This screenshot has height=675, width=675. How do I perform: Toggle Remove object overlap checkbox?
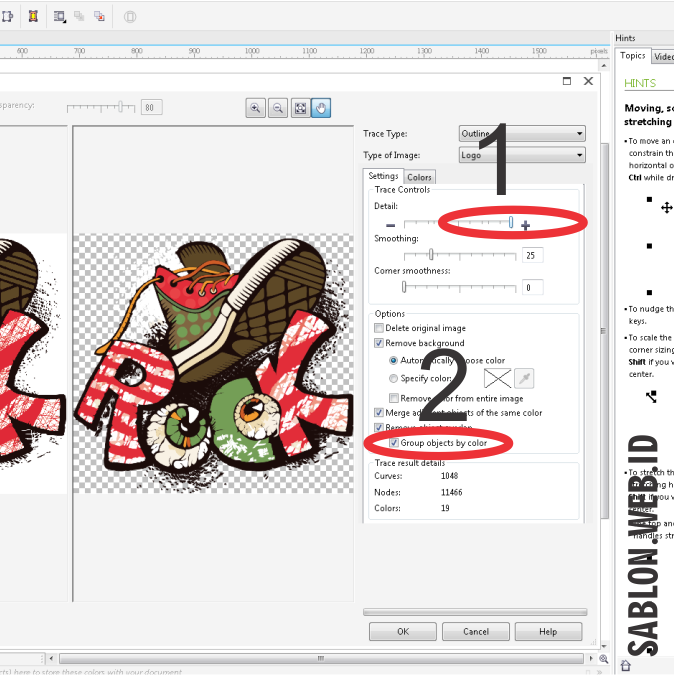tap(379, 427)
